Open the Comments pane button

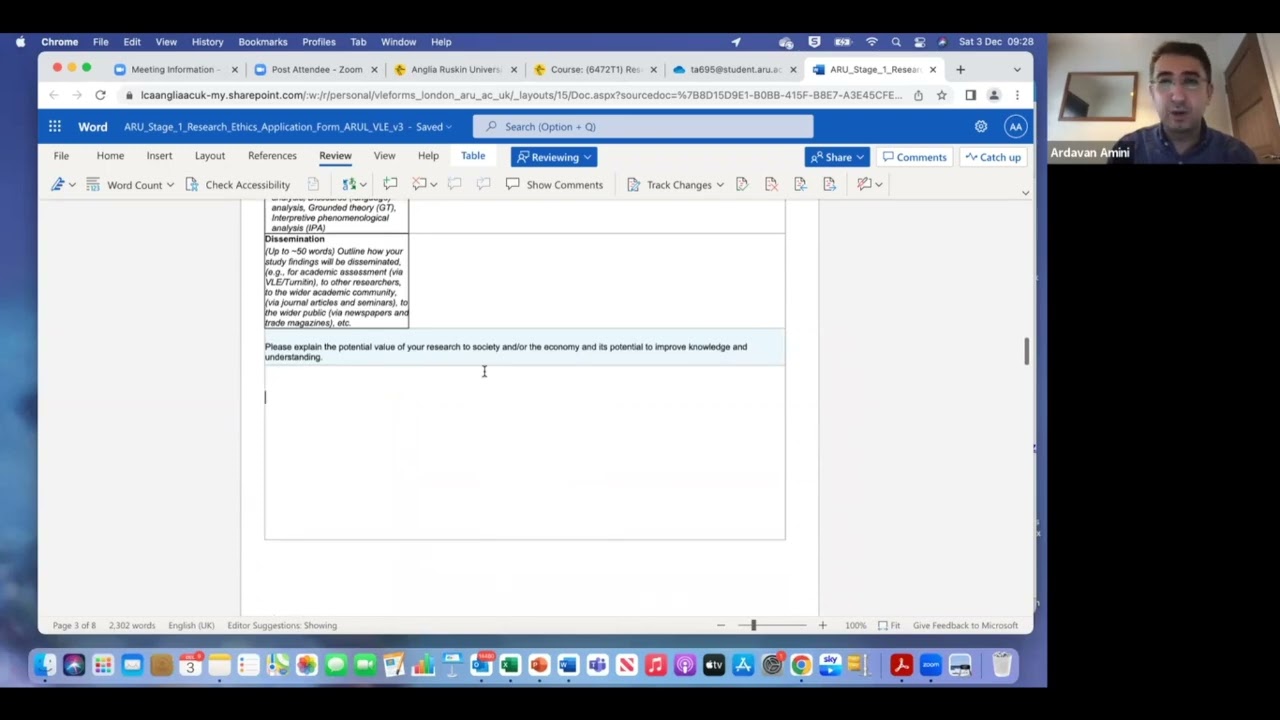coord(914,157)
